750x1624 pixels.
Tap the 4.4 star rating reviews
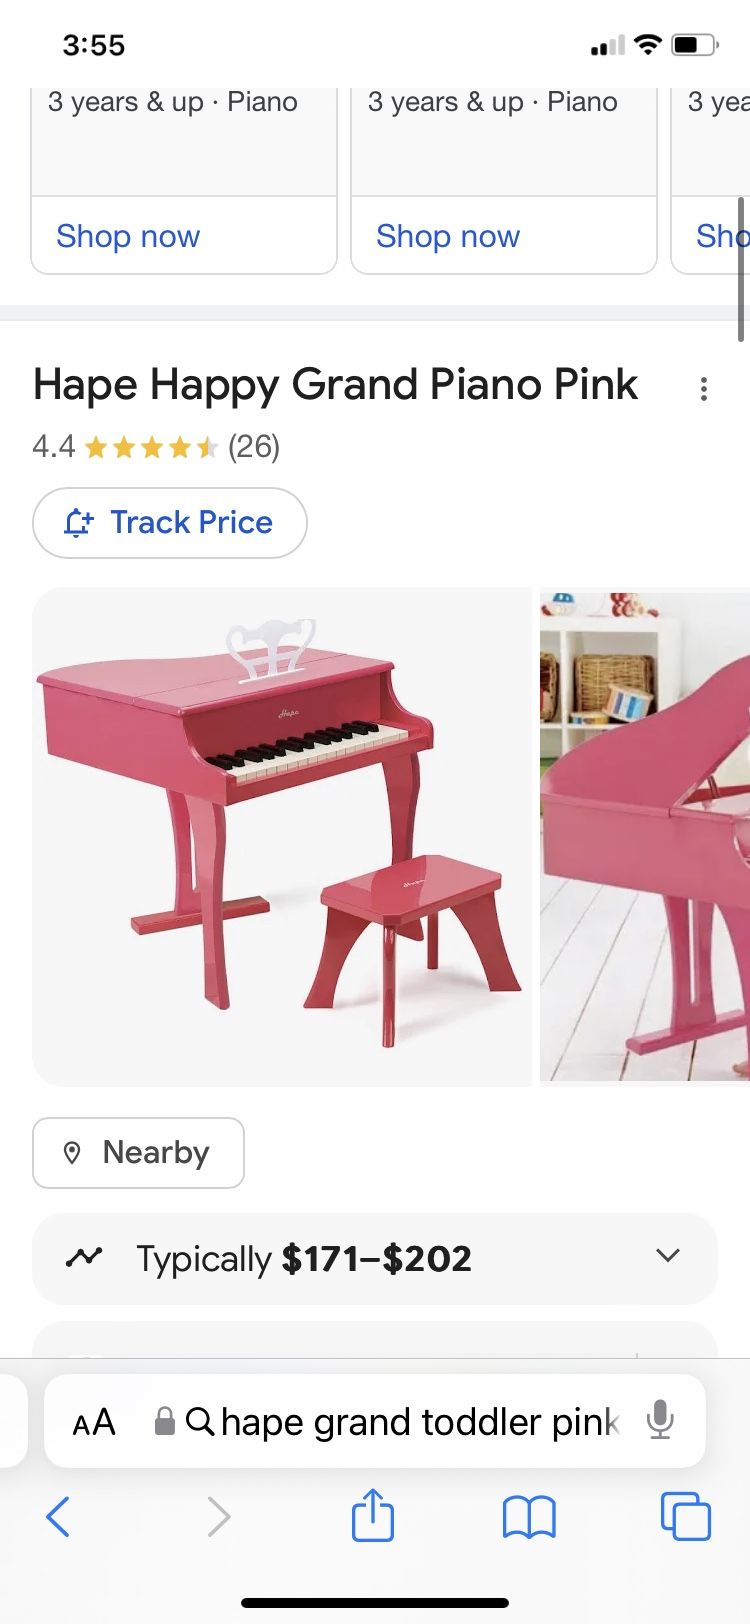click(156, 446)
